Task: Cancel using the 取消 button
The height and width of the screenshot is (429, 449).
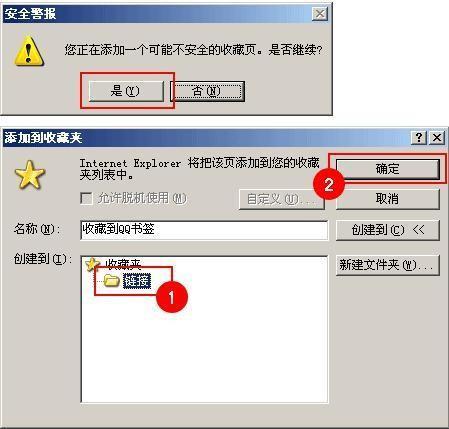Action: pyautogui.click(x=388, y=199)
